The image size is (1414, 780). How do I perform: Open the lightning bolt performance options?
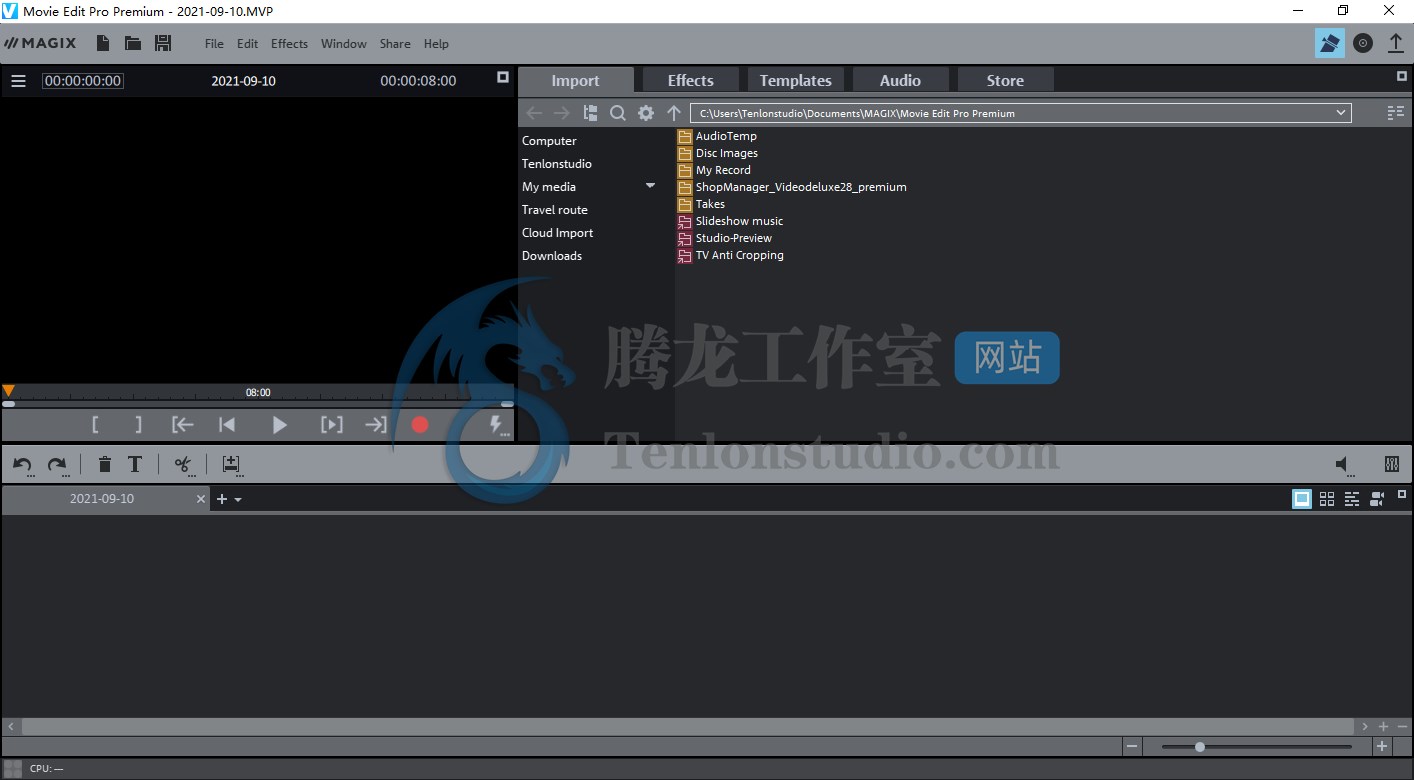(x=496, y=426)
